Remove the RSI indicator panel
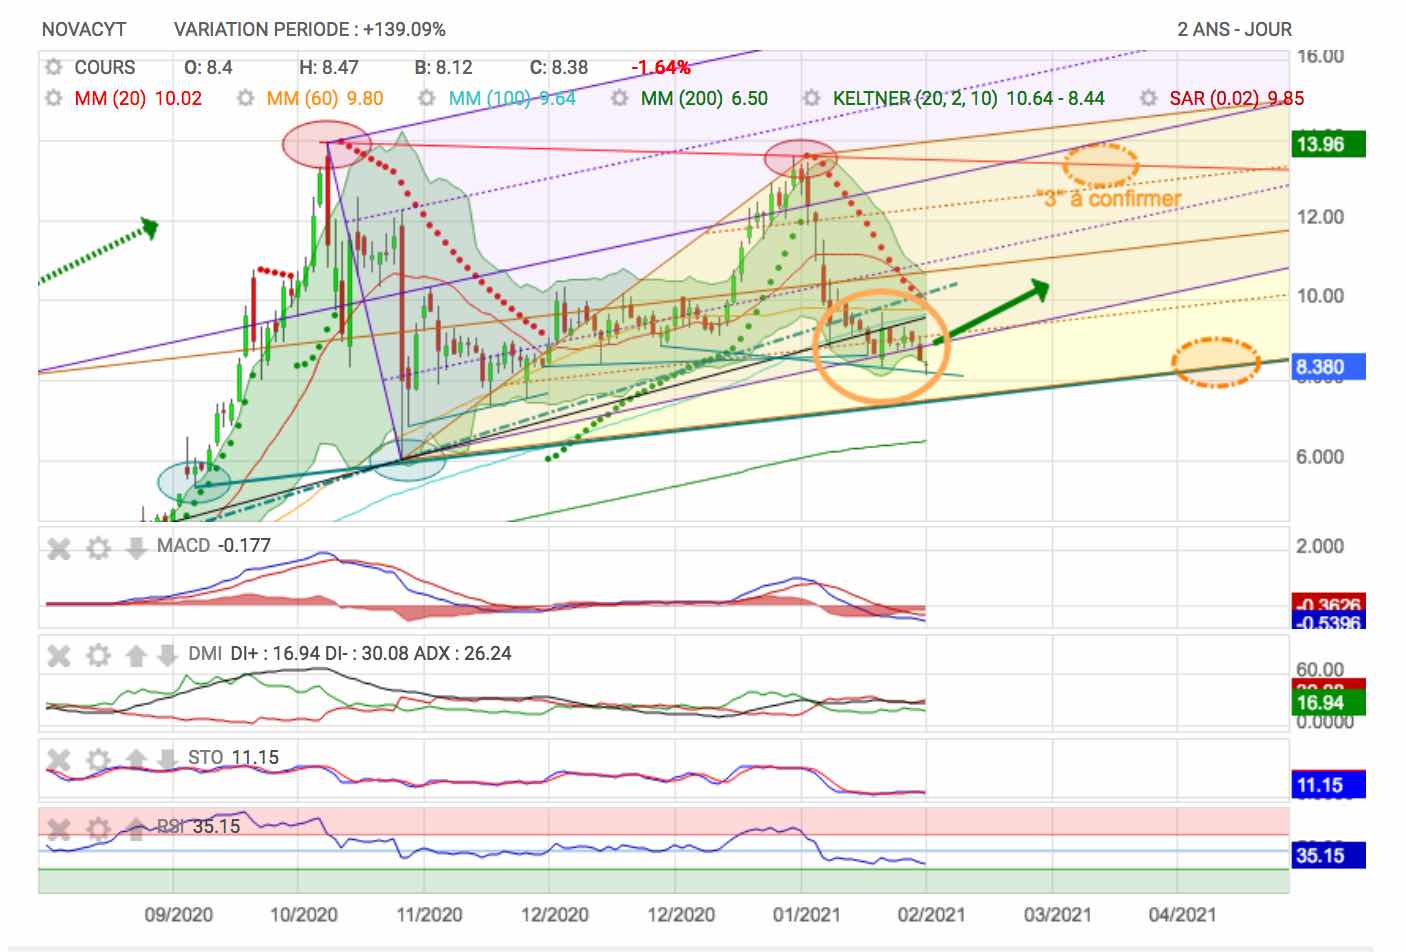This screenshot has width=1406, height=952. 60,828
